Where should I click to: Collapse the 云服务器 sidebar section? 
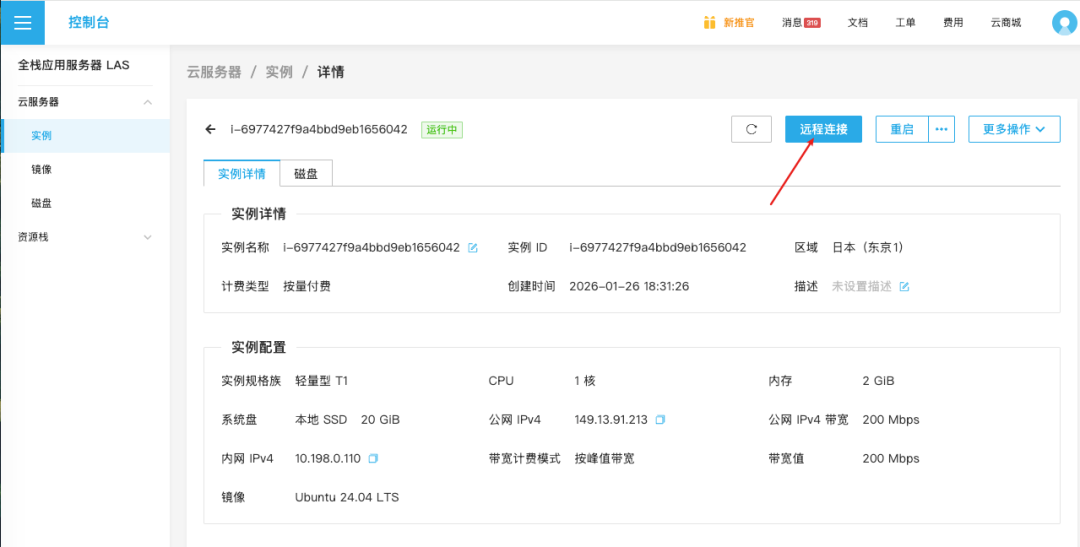coord(147,102)
